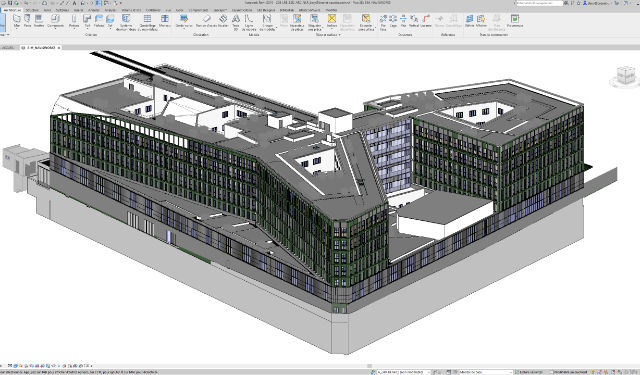This screenshot has width=640, height=375.
Task: Open the Structure ribbon tab
Action: pos(32,10)
